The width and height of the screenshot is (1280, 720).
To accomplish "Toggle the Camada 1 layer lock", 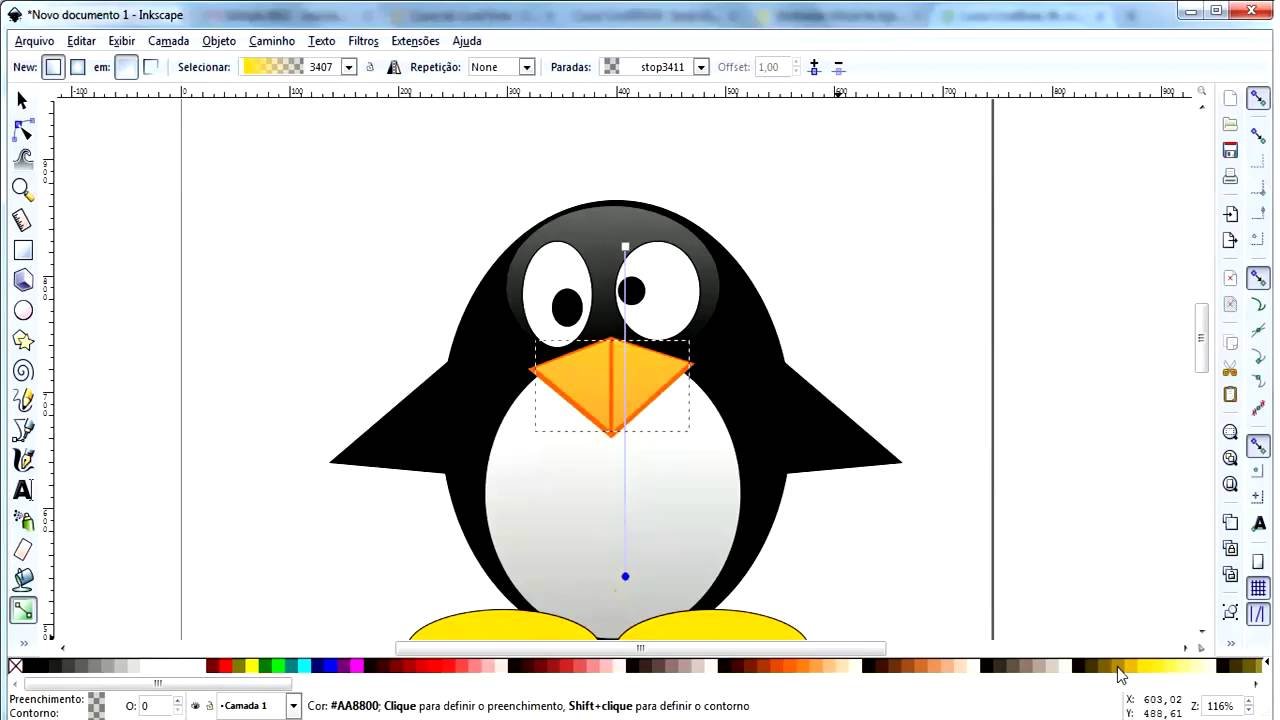I will click(x=210, y=706).
